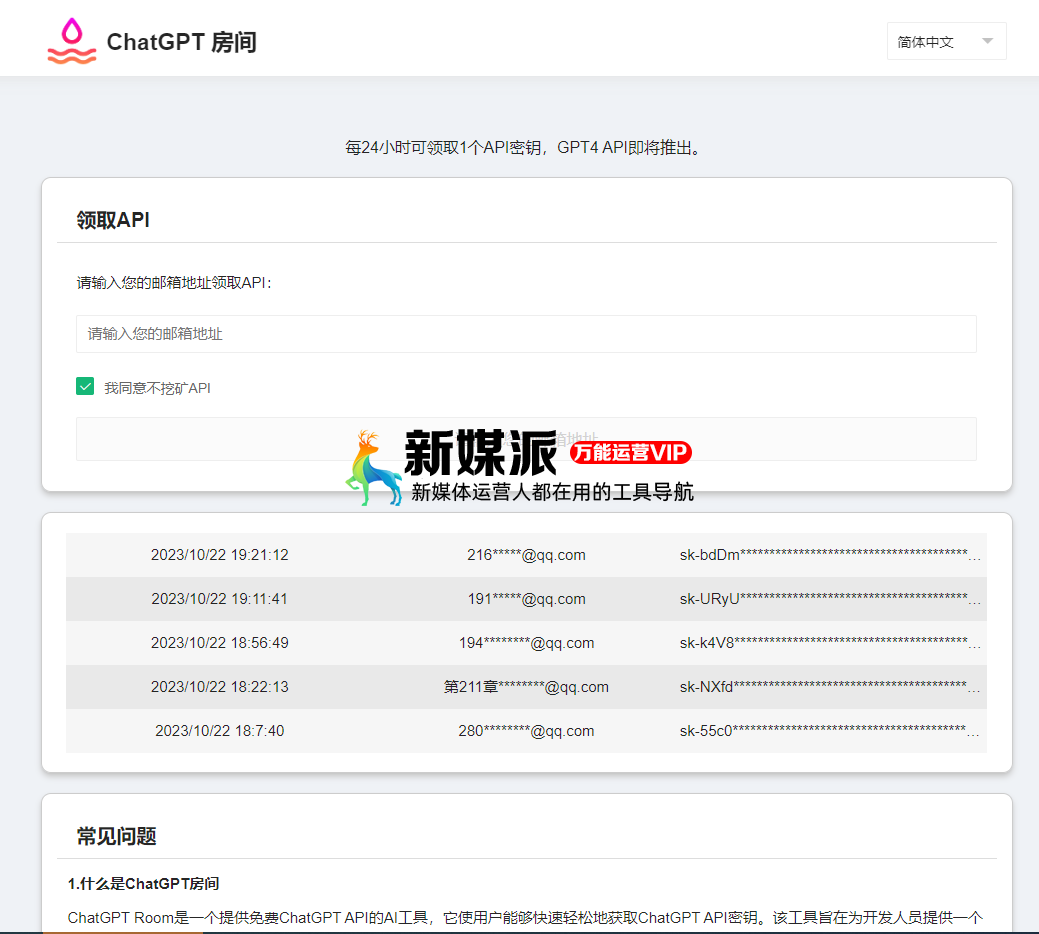Click email 280********@qq.com
The height and width of the screenshot is (934, 1039).
tap(526, 731)
